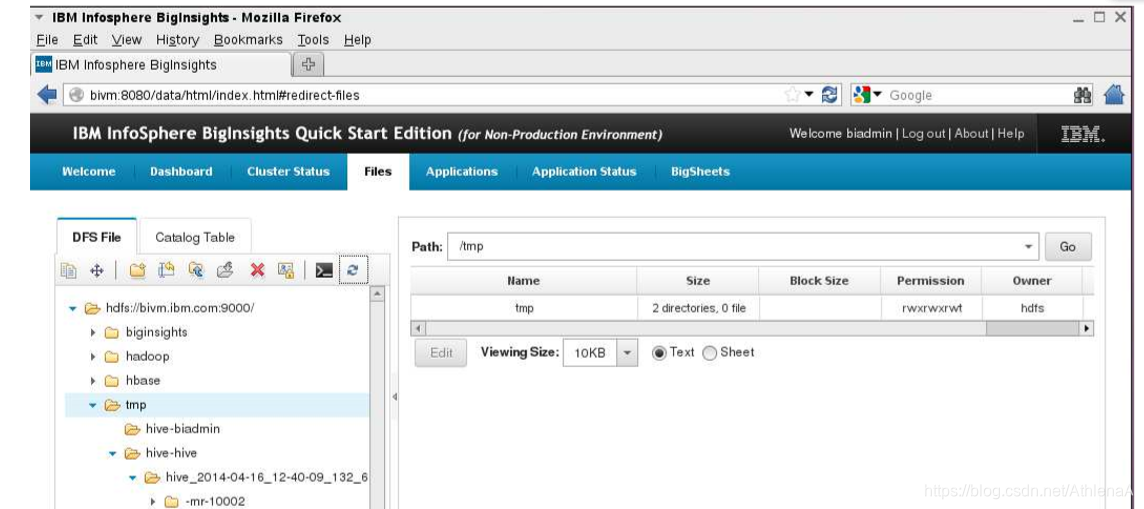Click the horizontal scrollbar under the table

click(x=753, y=329)
